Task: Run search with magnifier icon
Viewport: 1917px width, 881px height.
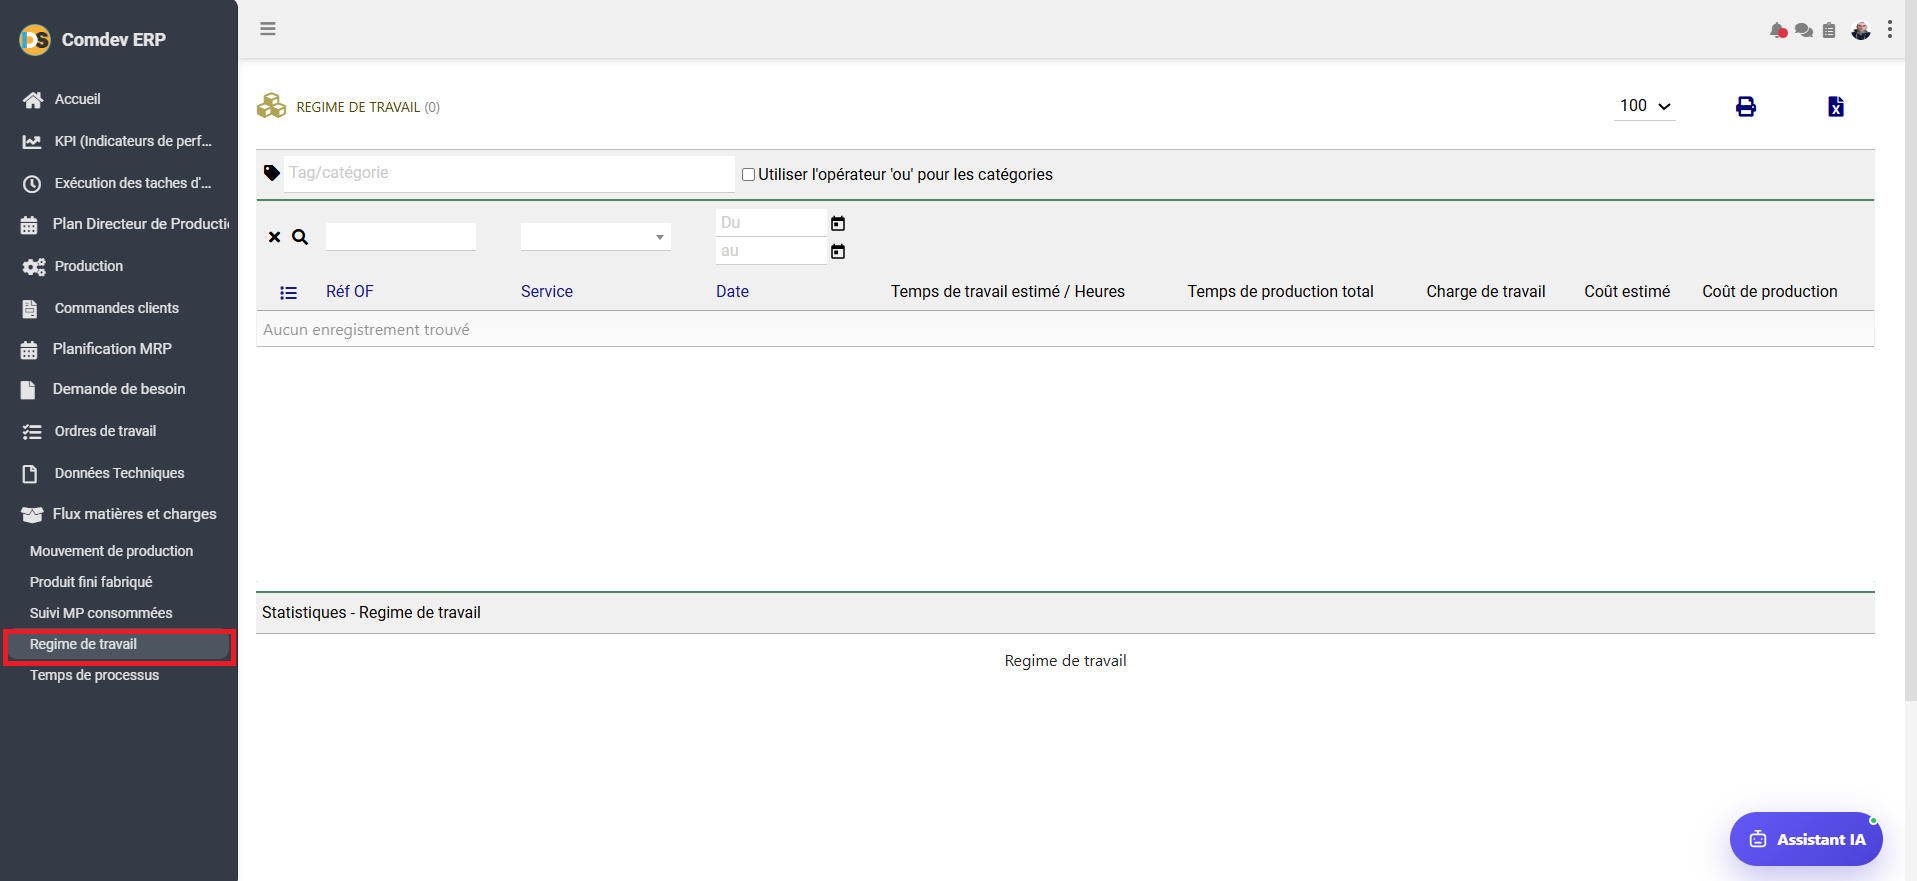Action: tap(300, 237)
